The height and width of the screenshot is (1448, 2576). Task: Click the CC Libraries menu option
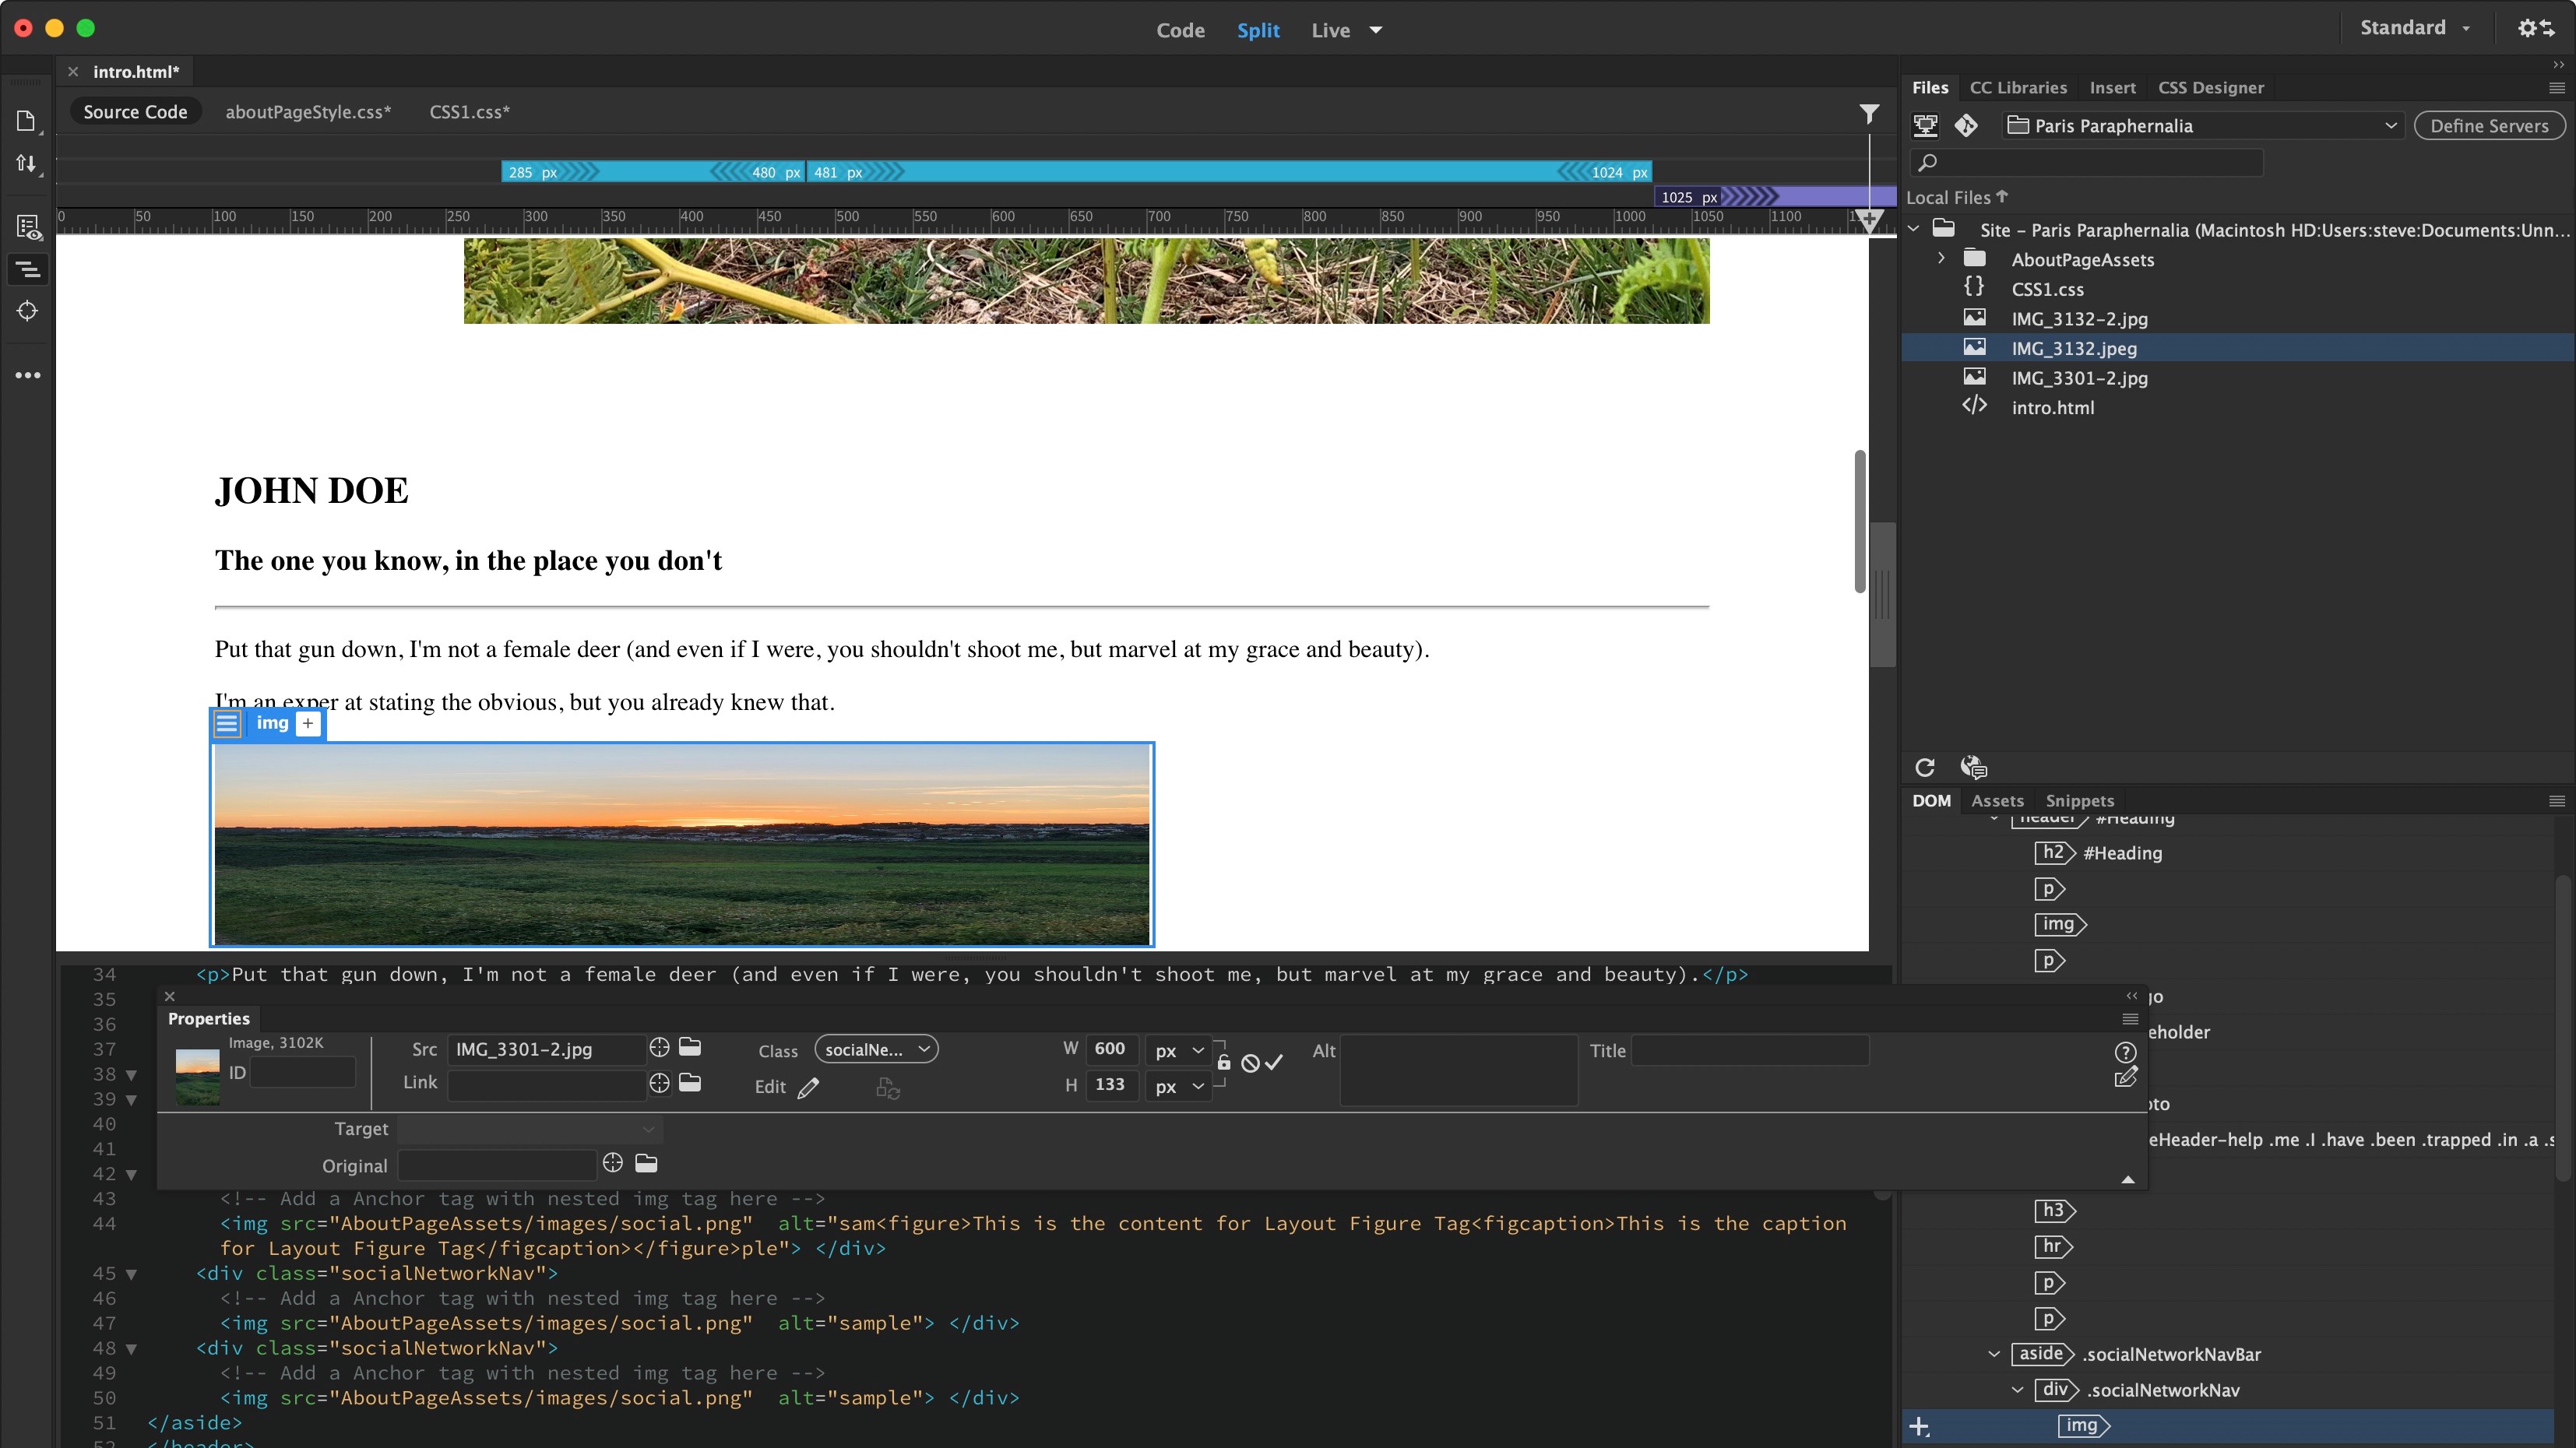2018,86
